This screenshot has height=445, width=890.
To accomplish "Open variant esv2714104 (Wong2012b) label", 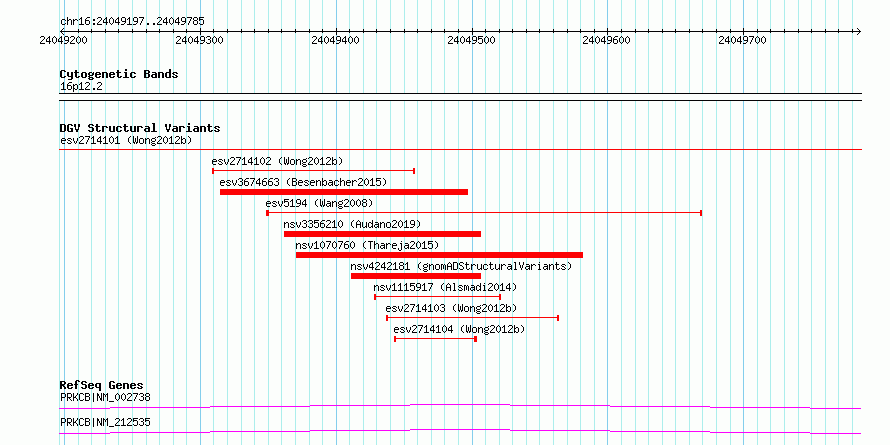I will [459, 329].
